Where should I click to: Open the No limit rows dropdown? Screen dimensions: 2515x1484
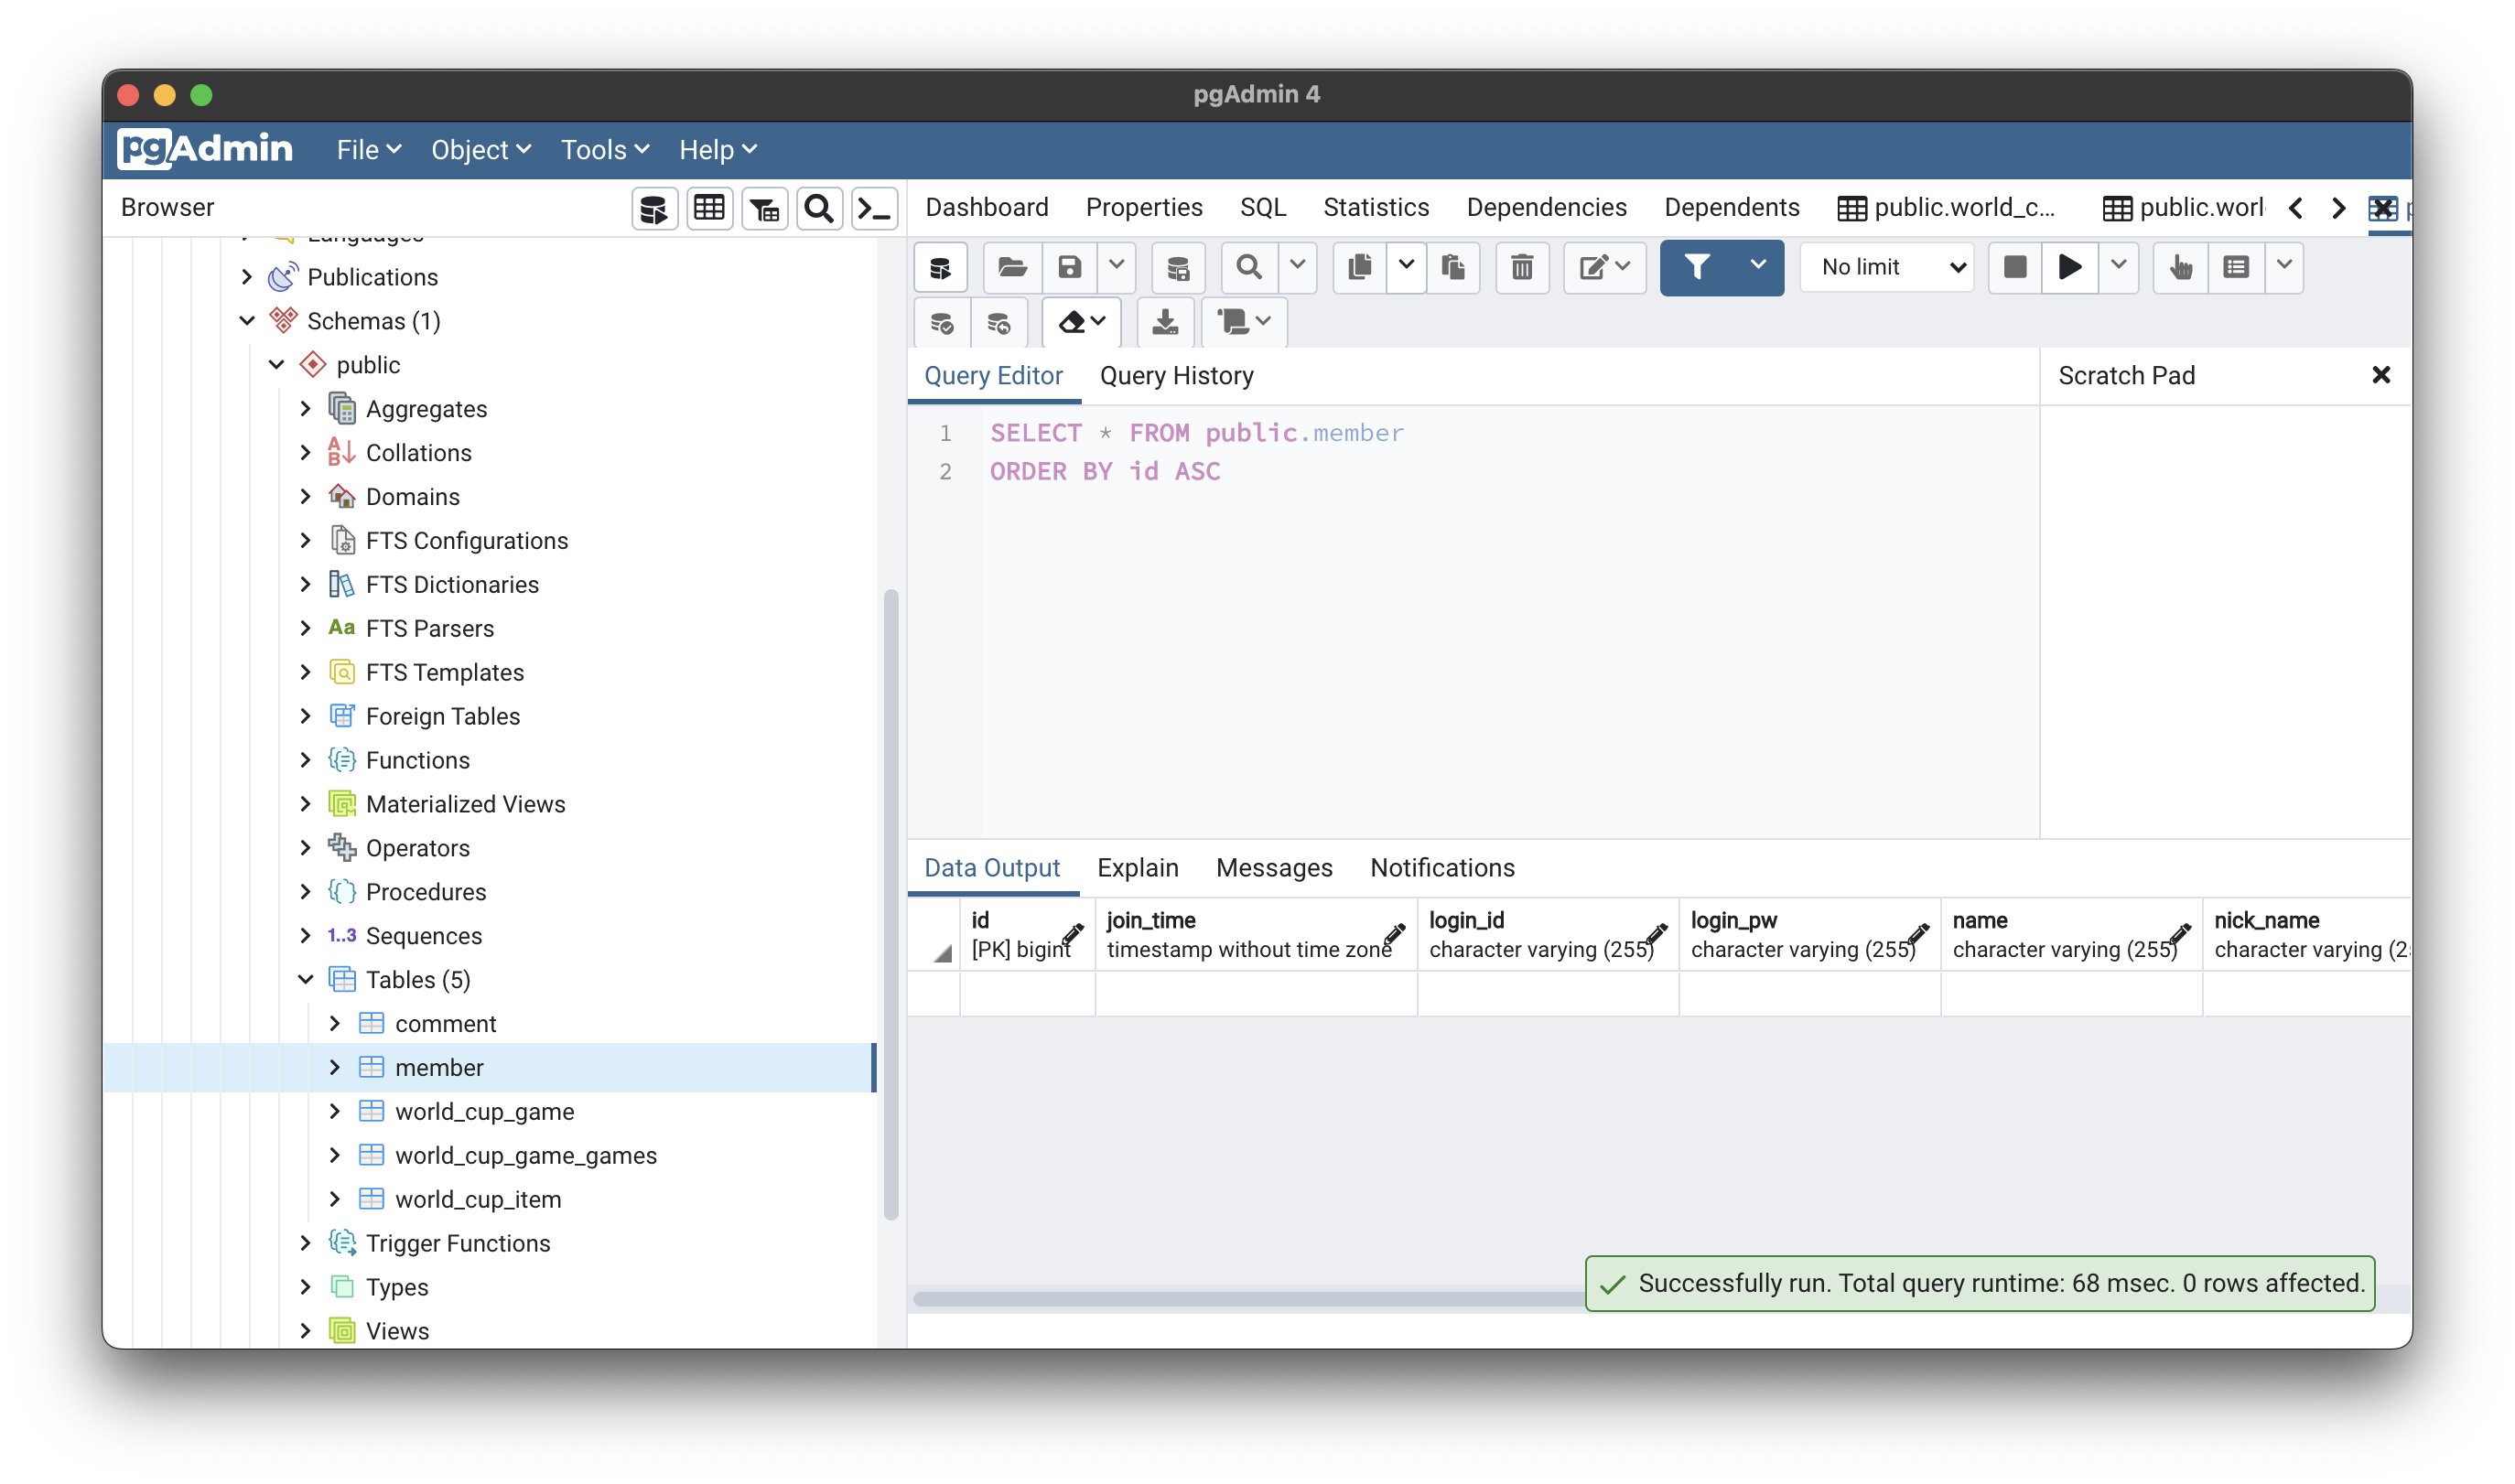tap(1887, 267)
